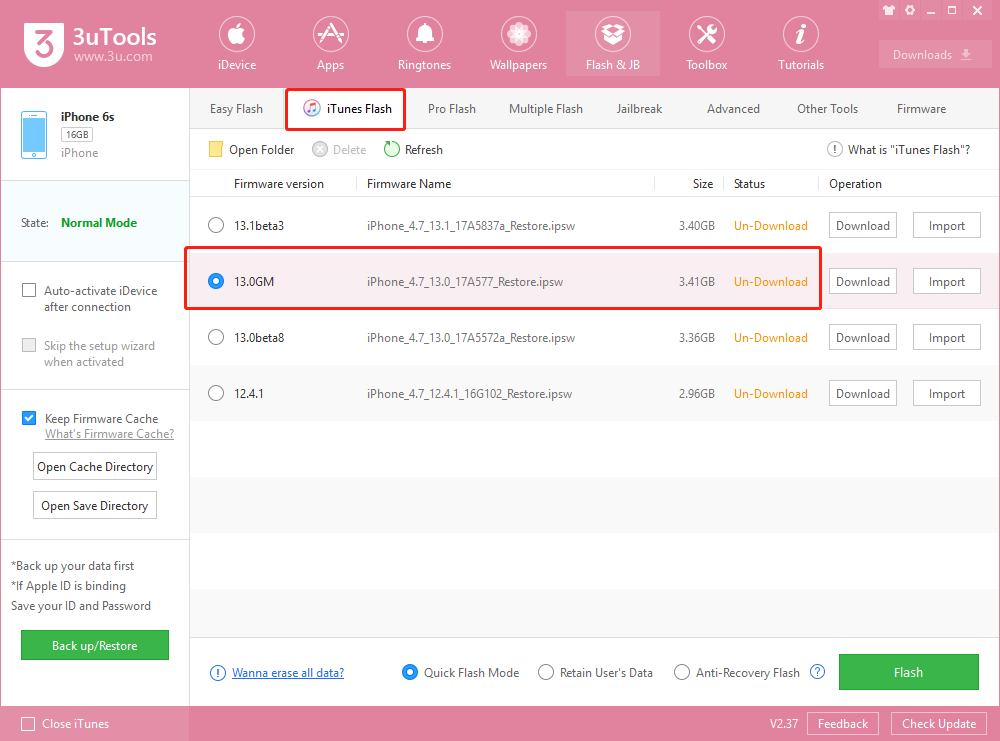The width and height of the screenshot is (1000, 741).
Task: Click the exclamation icon beside iTunes Flash help
Action: click(834, 149)
